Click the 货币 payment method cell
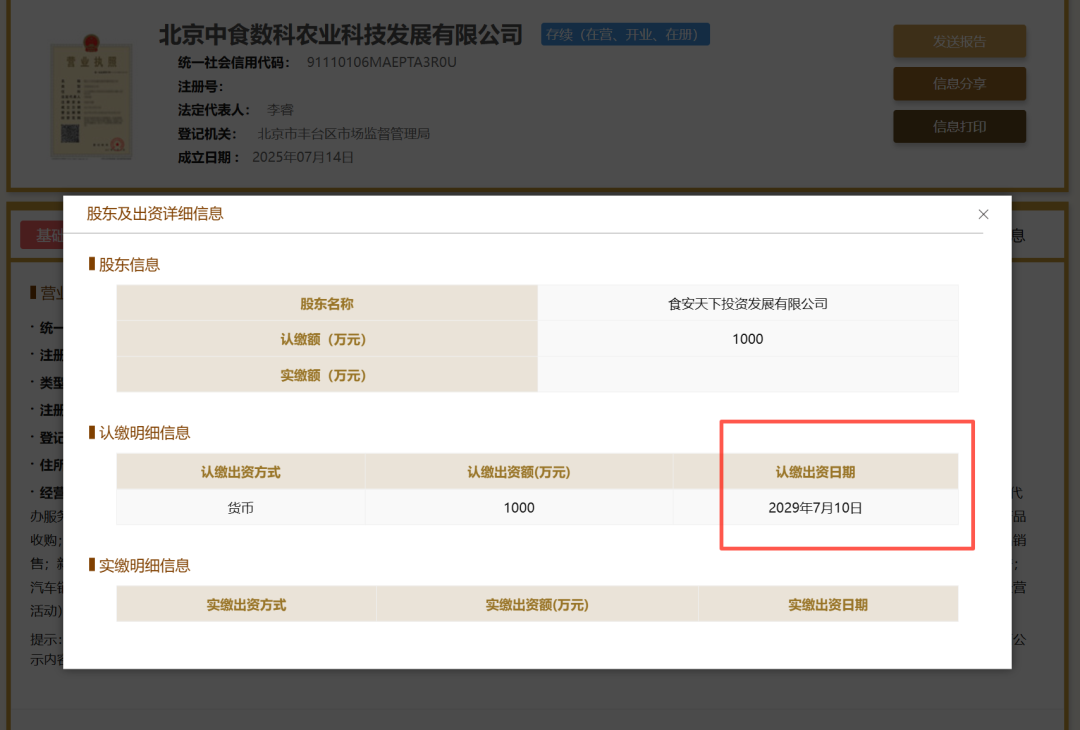Viewport: 1080px width, 730px height. [x=241, y=507]
